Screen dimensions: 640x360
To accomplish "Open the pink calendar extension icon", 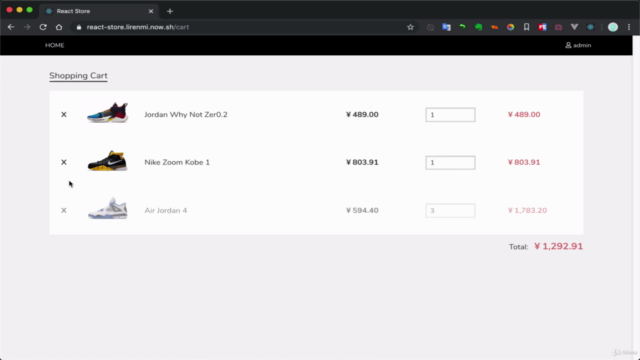I will click(558, 27).
